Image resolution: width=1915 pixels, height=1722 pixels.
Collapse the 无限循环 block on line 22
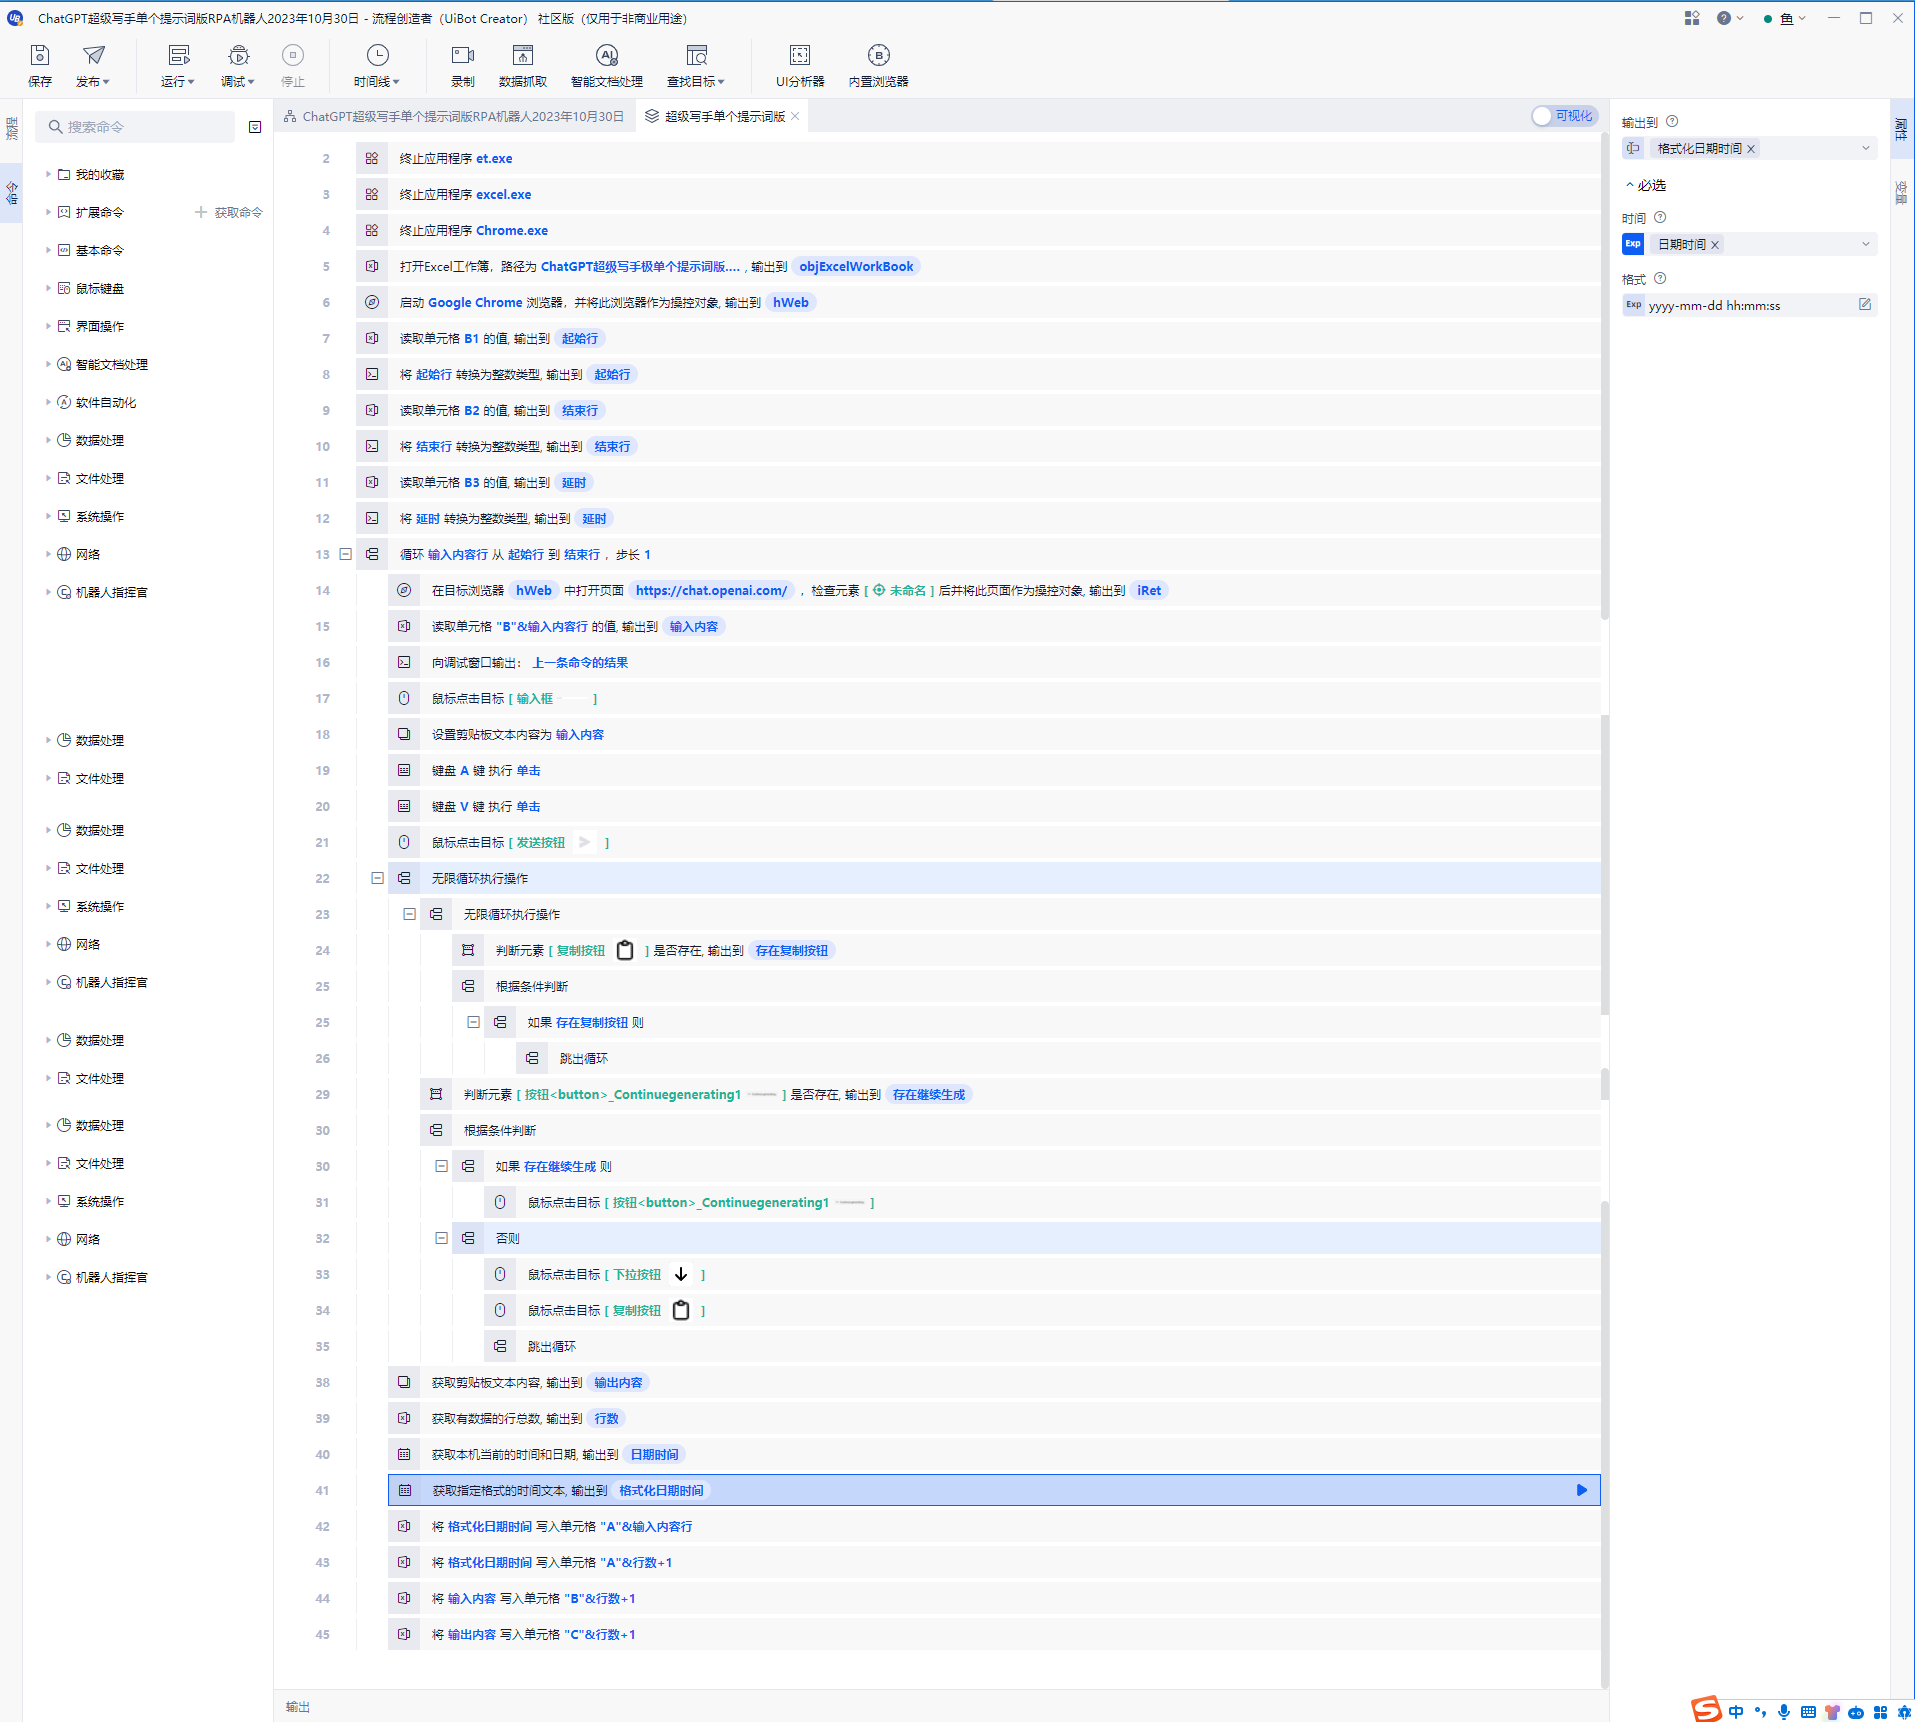(x=378, y=878)
